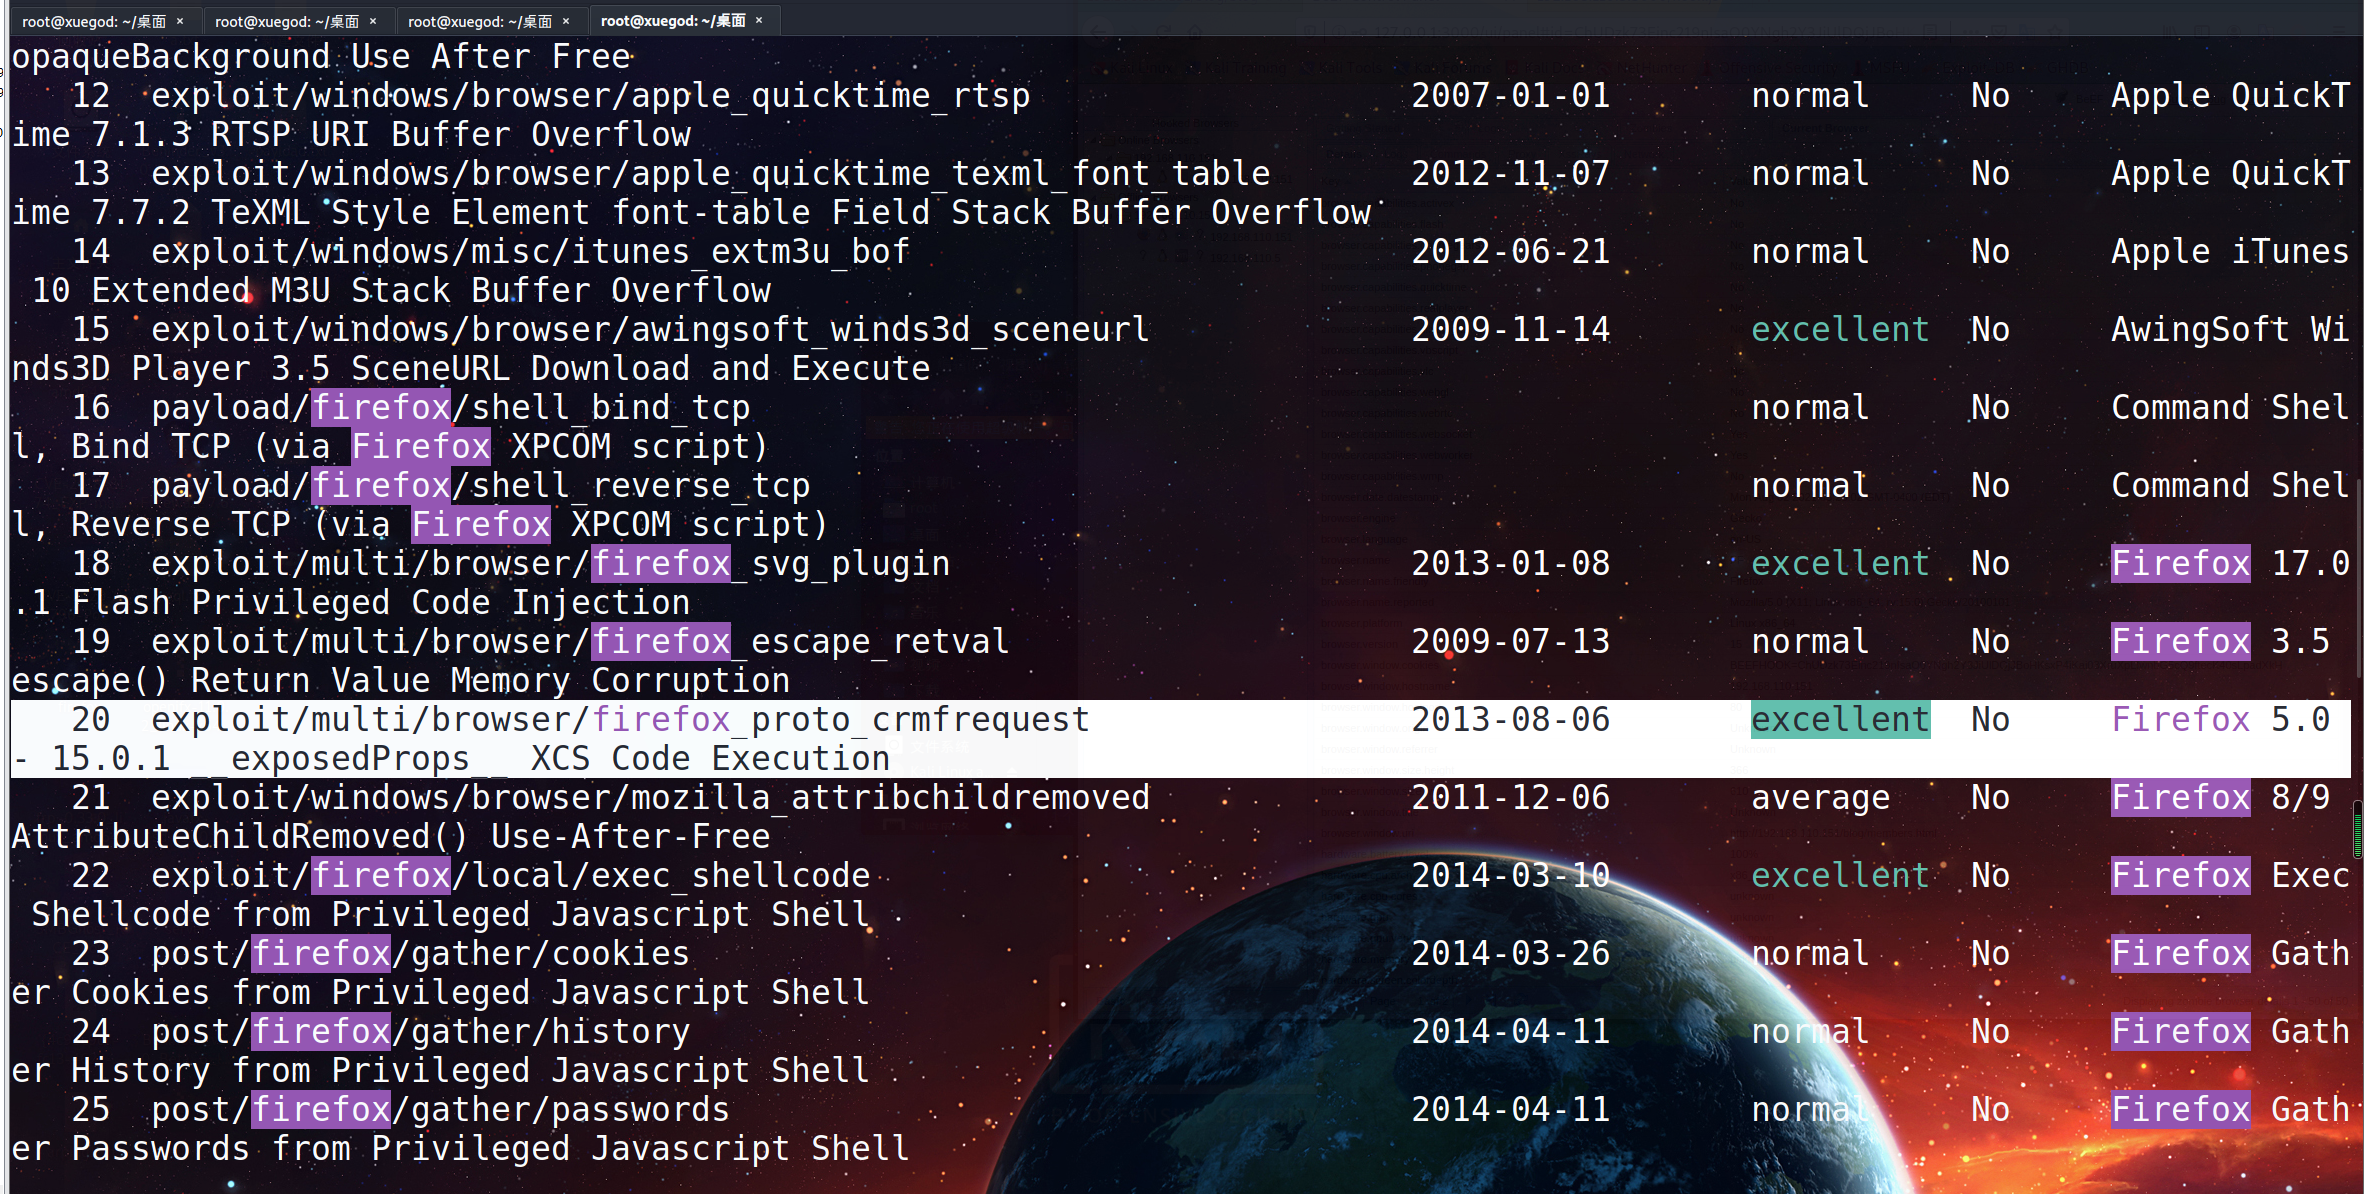Click module path itunes_extm3u_bof in row 14
2364x1194 pixels.
coord(530,252)
